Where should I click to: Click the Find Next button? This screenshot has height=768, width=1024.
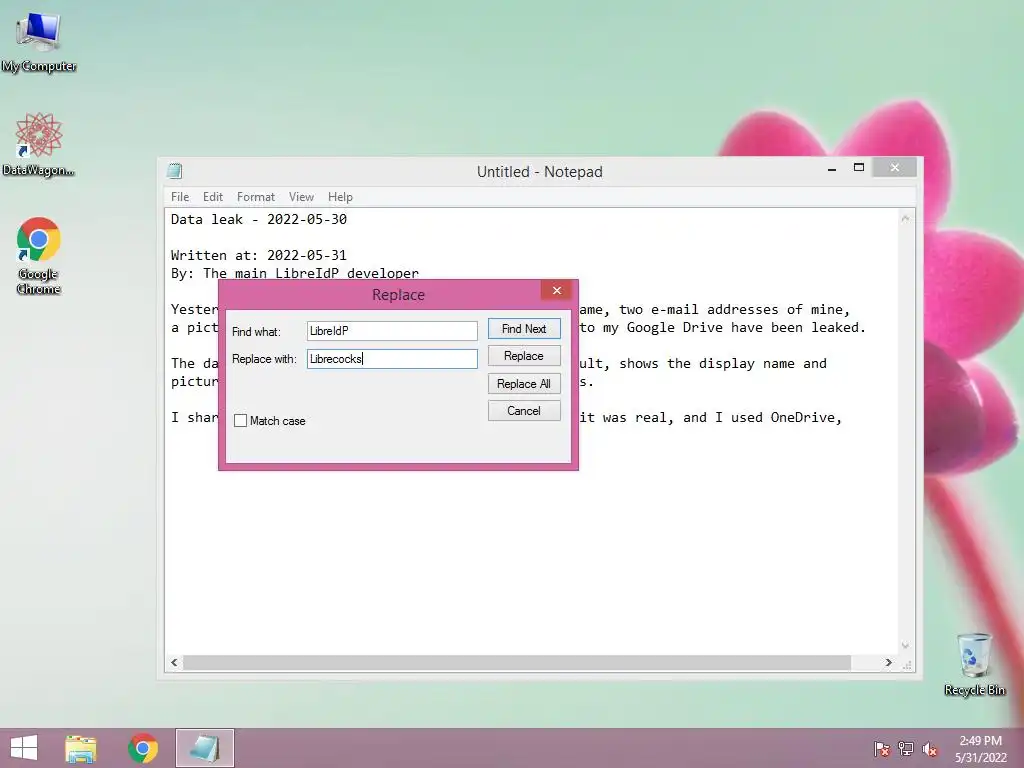524,328
